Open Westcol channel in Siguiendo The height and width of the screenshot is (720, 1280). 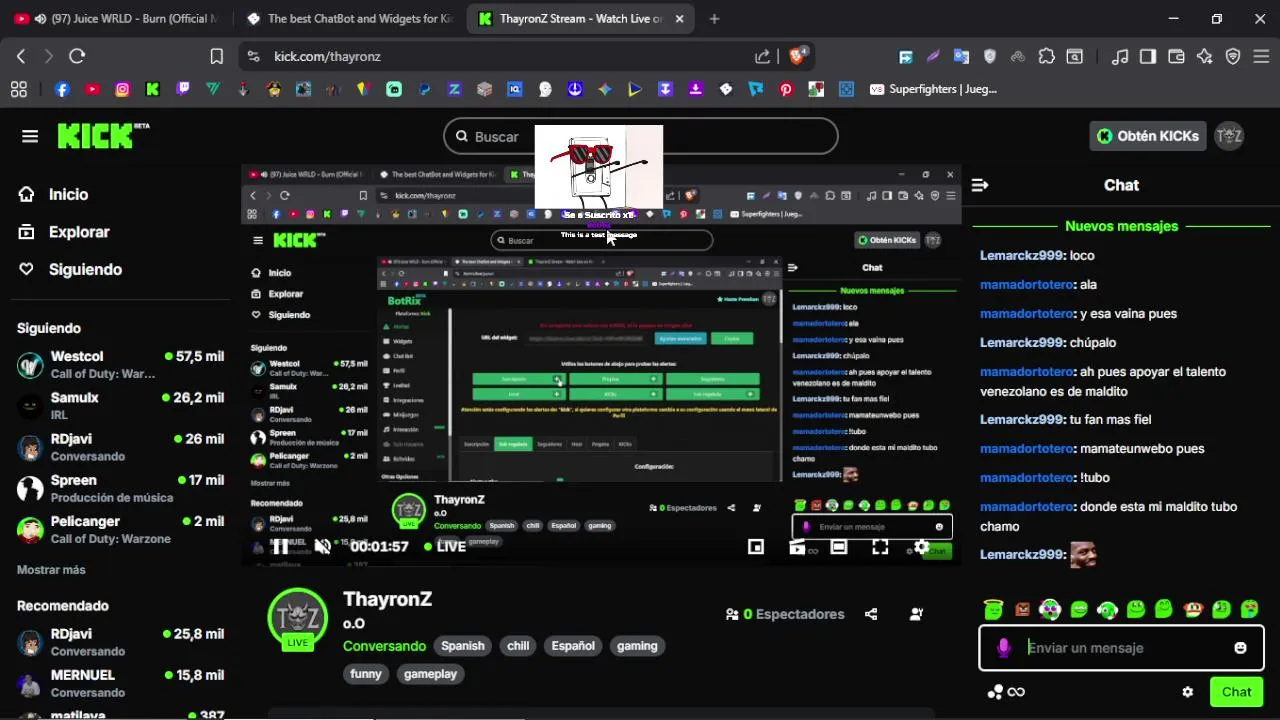120,365
